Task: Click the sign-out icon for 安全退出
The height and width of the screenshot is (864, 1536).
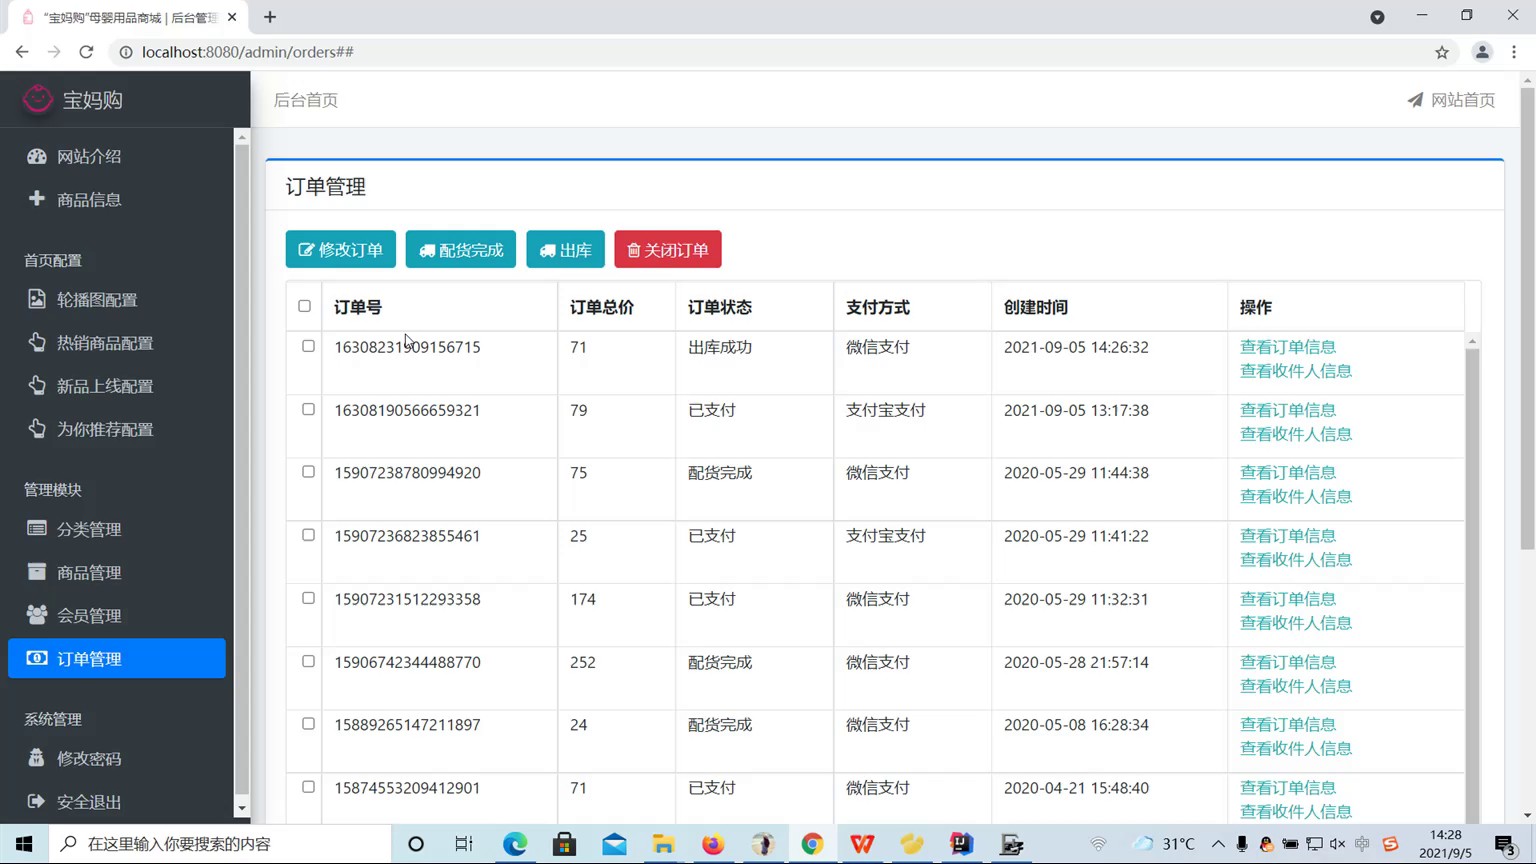Action: 37,801
